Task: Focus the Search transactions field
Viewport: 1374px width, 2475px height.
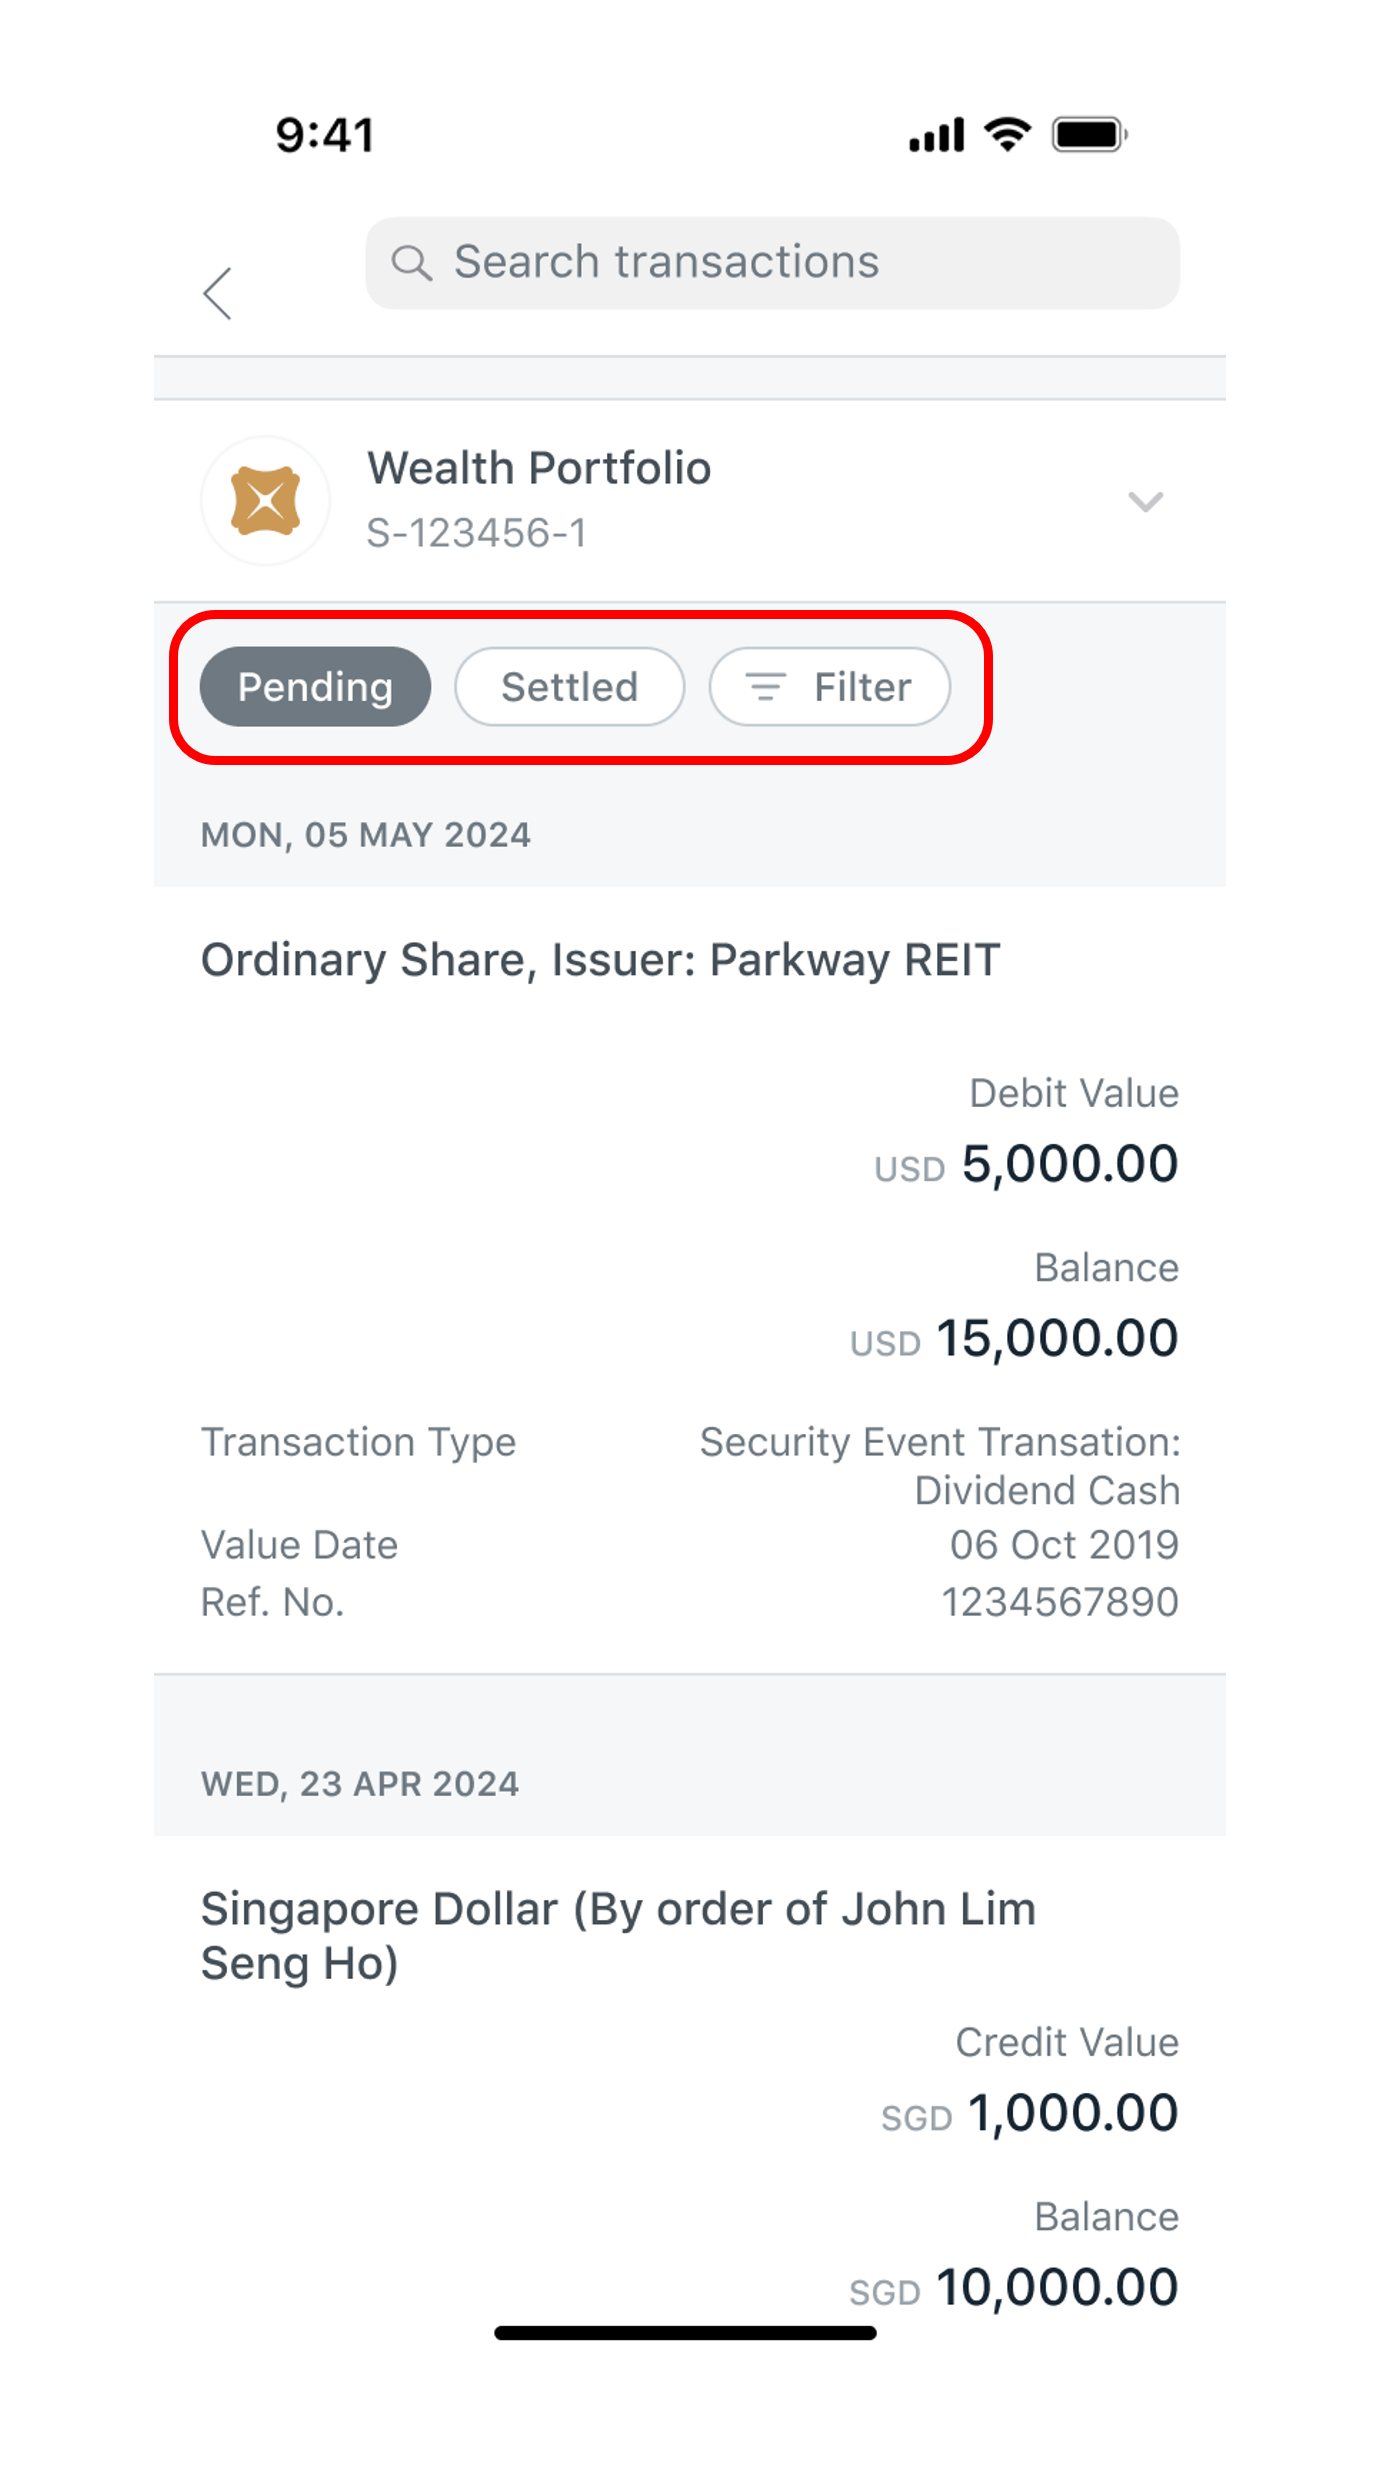Action: [772, 263]
